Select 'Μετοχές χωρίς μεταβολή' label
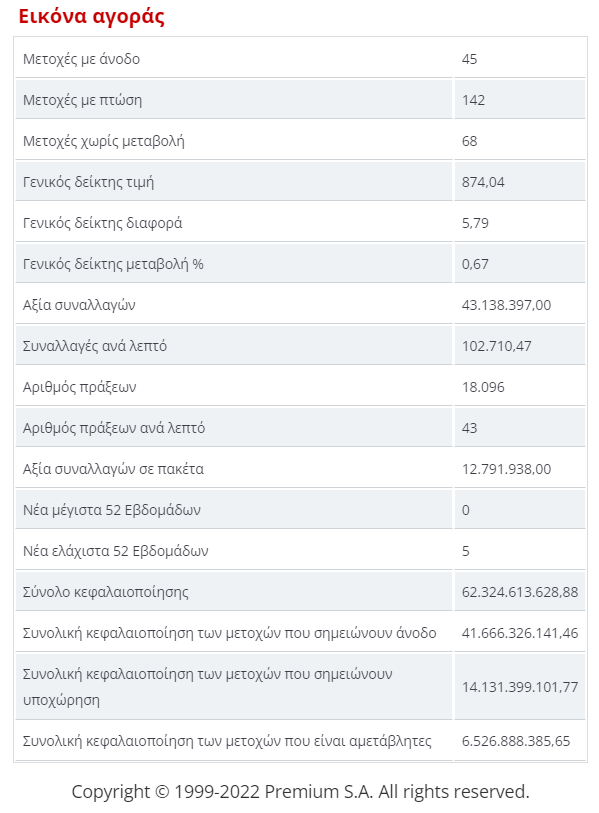Viewport: 599px width, 813px height. point(104,141)
